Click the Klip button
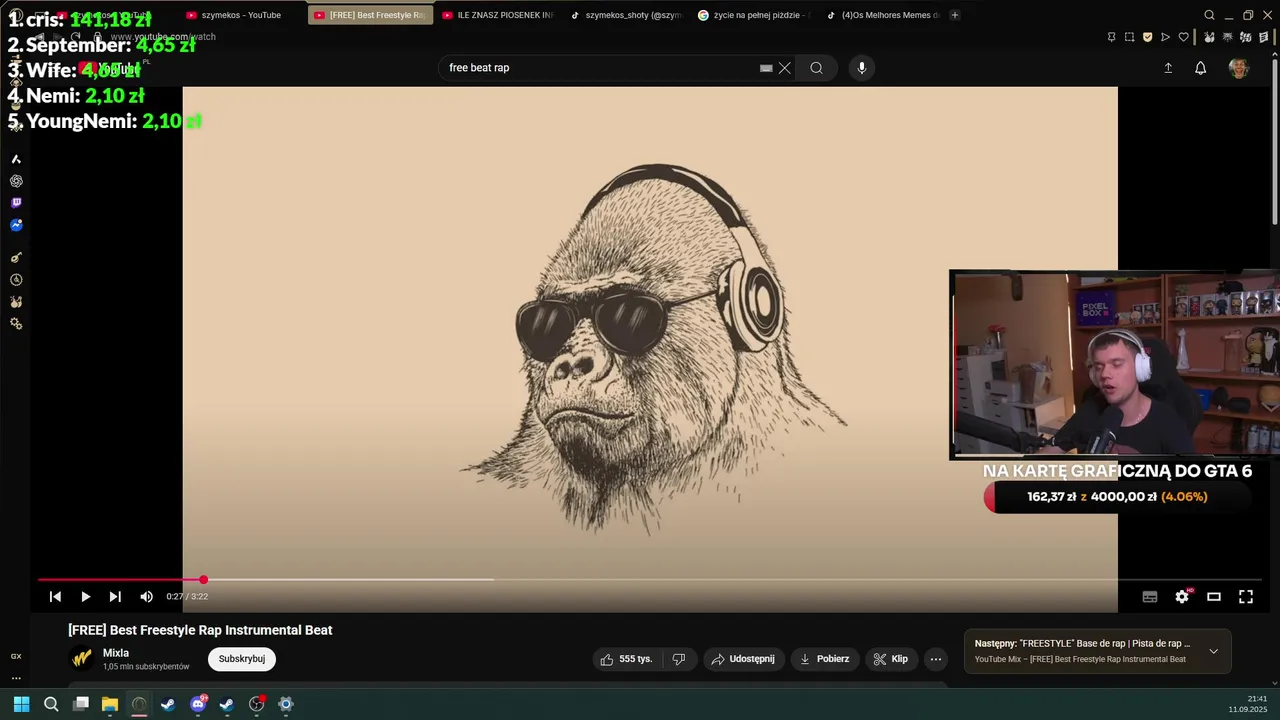 890,659
